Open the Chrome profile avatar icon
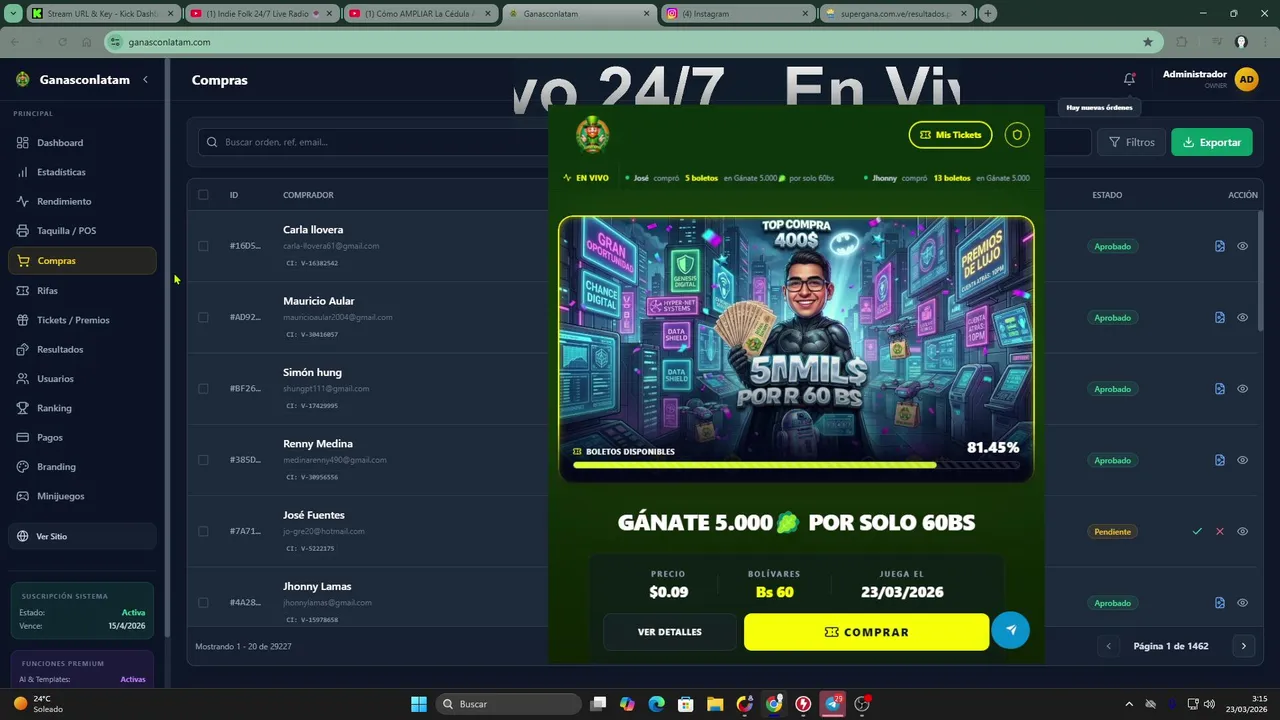The height and width of the screenshot is (720, 1280). coord(1241,42)
